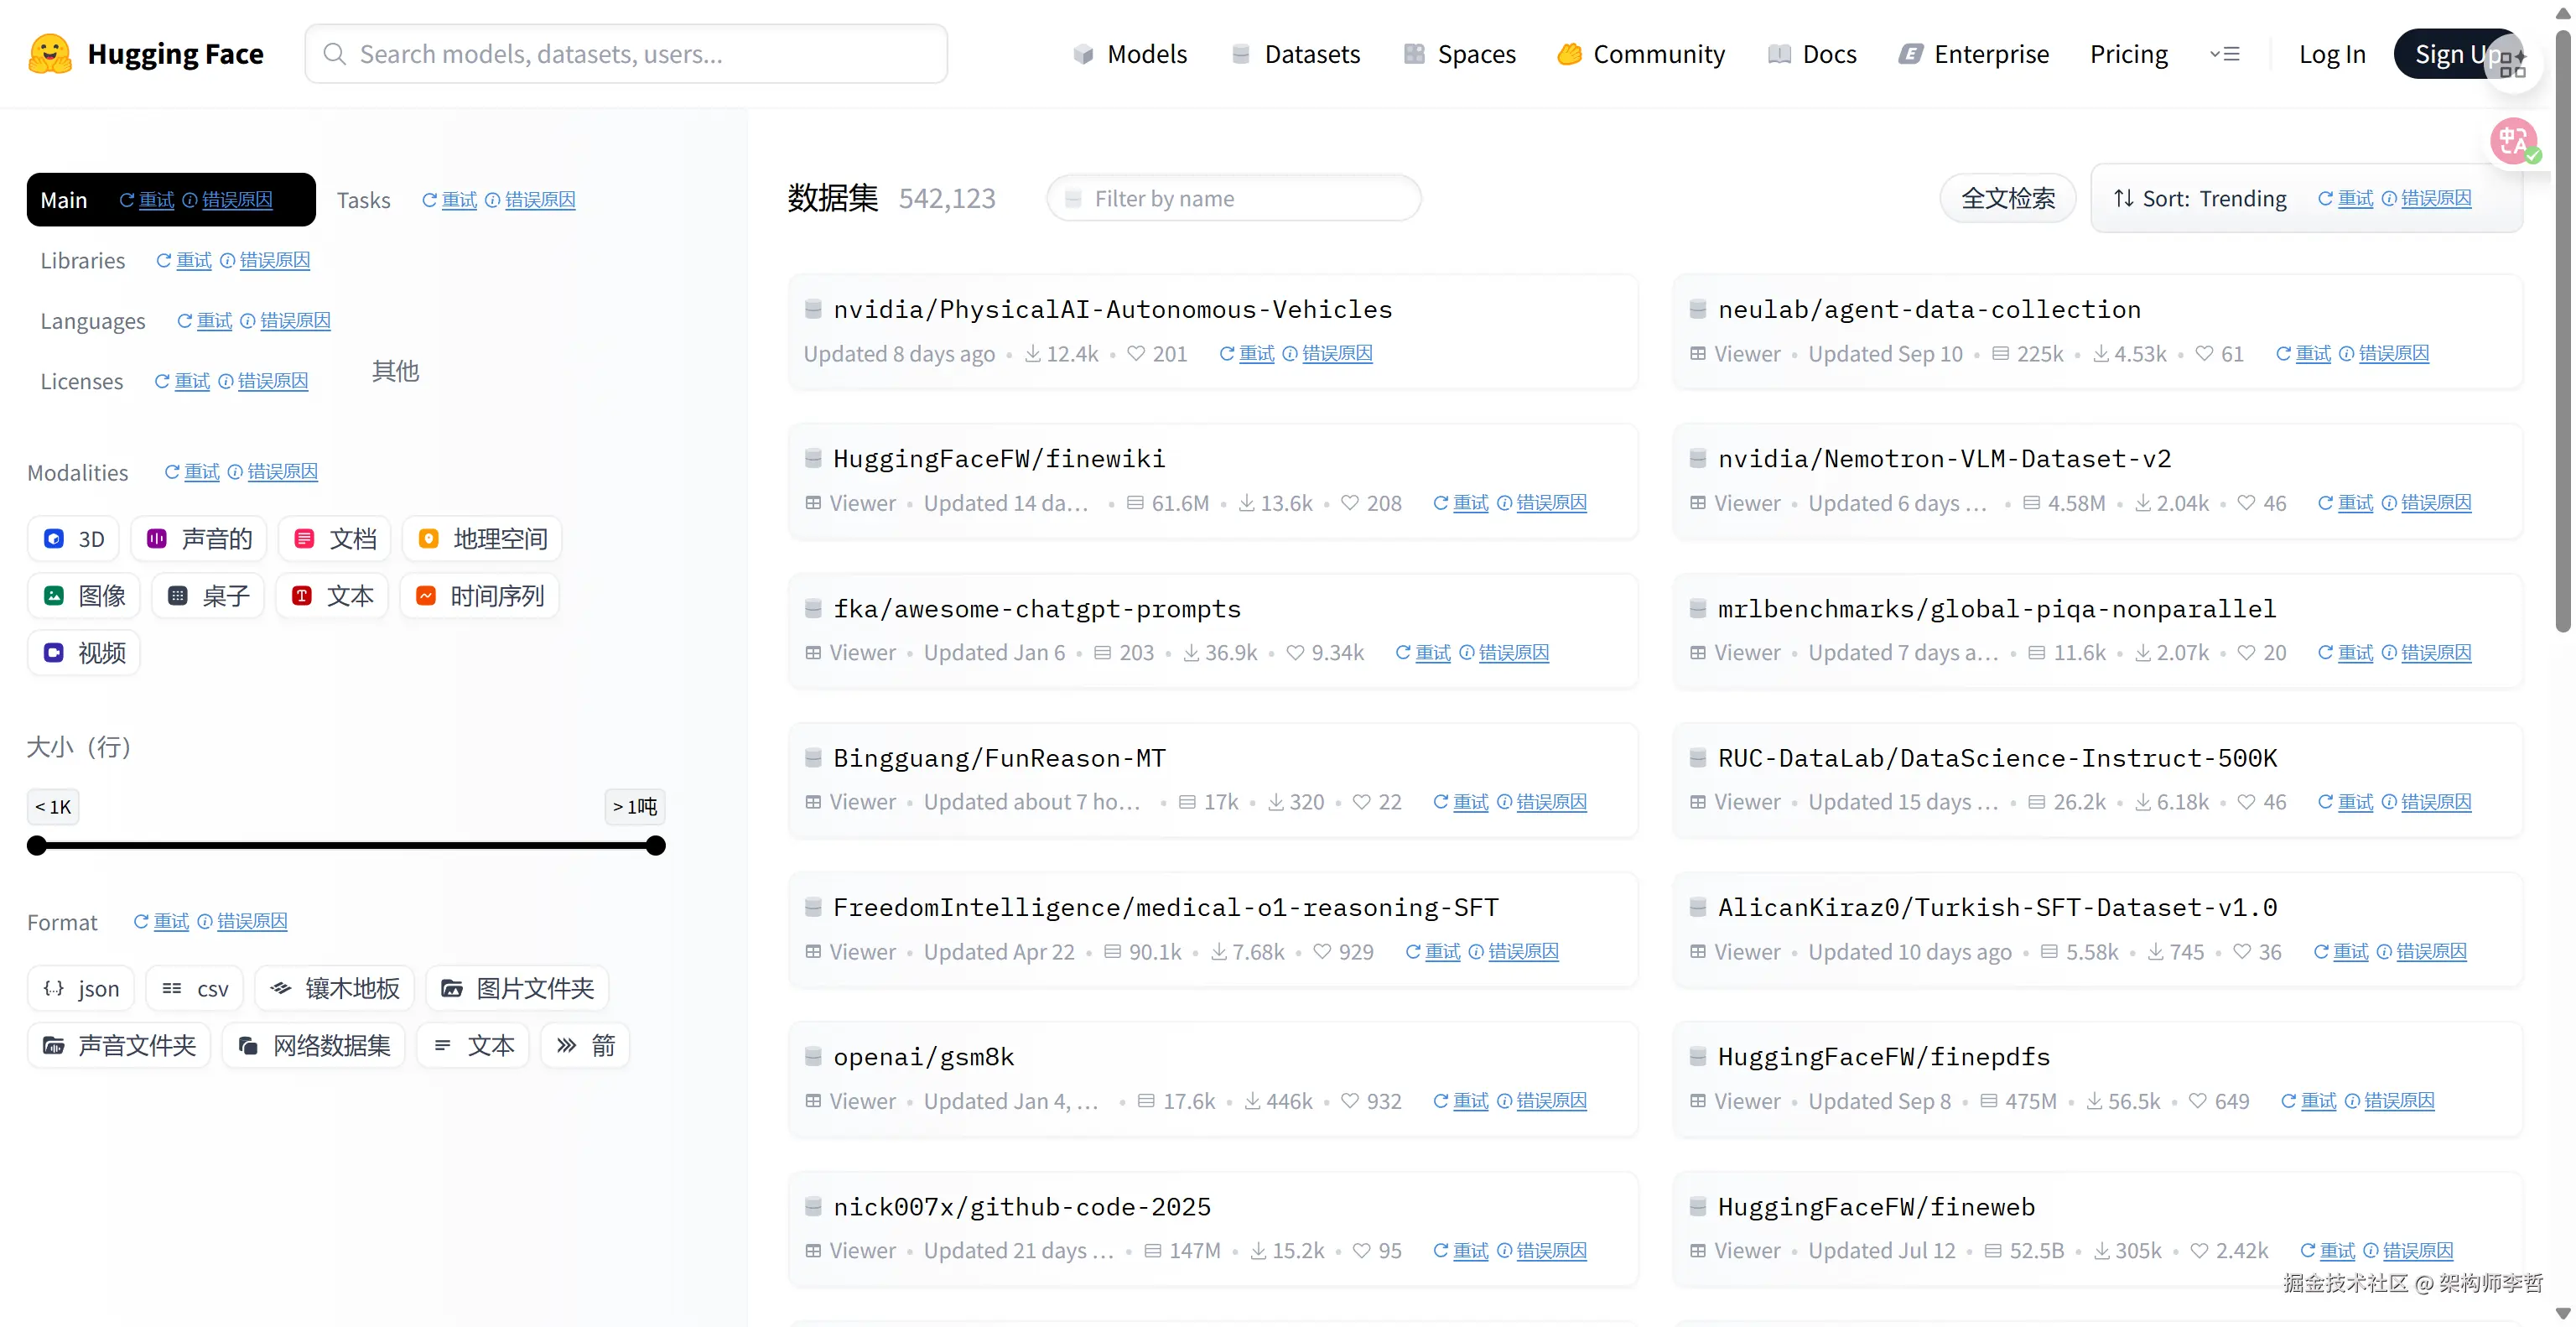Click the Hugging Face logo emoji
This screenshot has height=1327, width=2576.
(50, 54)
